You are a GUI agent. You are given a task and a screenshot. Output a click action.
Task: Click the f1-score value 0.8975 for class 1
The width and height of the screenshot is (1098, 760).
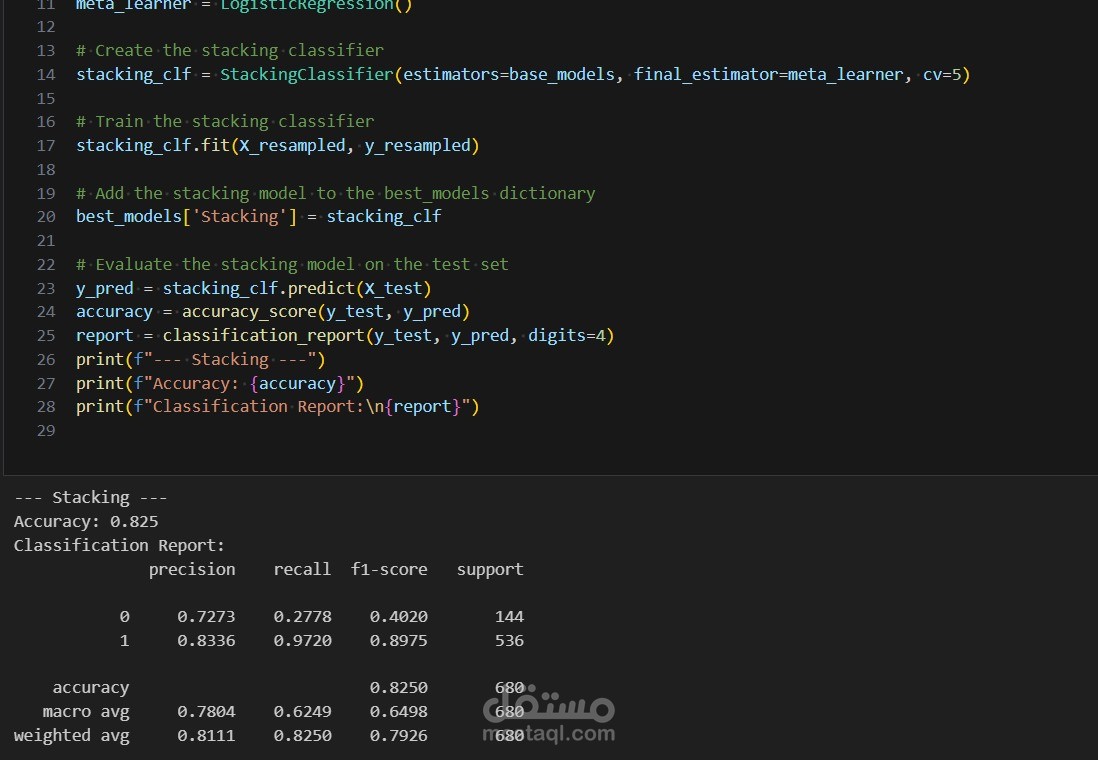(398, 641)
